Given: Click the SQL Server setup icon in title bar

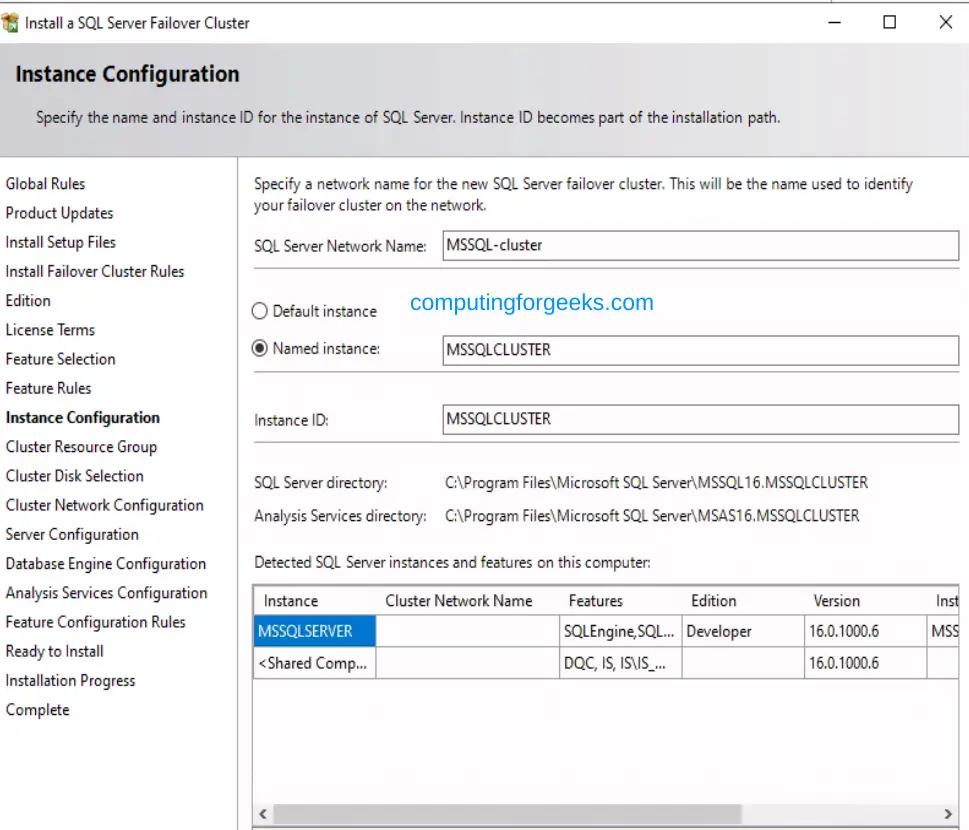Looking at the screenshot, I should pyautogui.click(x=10, y=23).
